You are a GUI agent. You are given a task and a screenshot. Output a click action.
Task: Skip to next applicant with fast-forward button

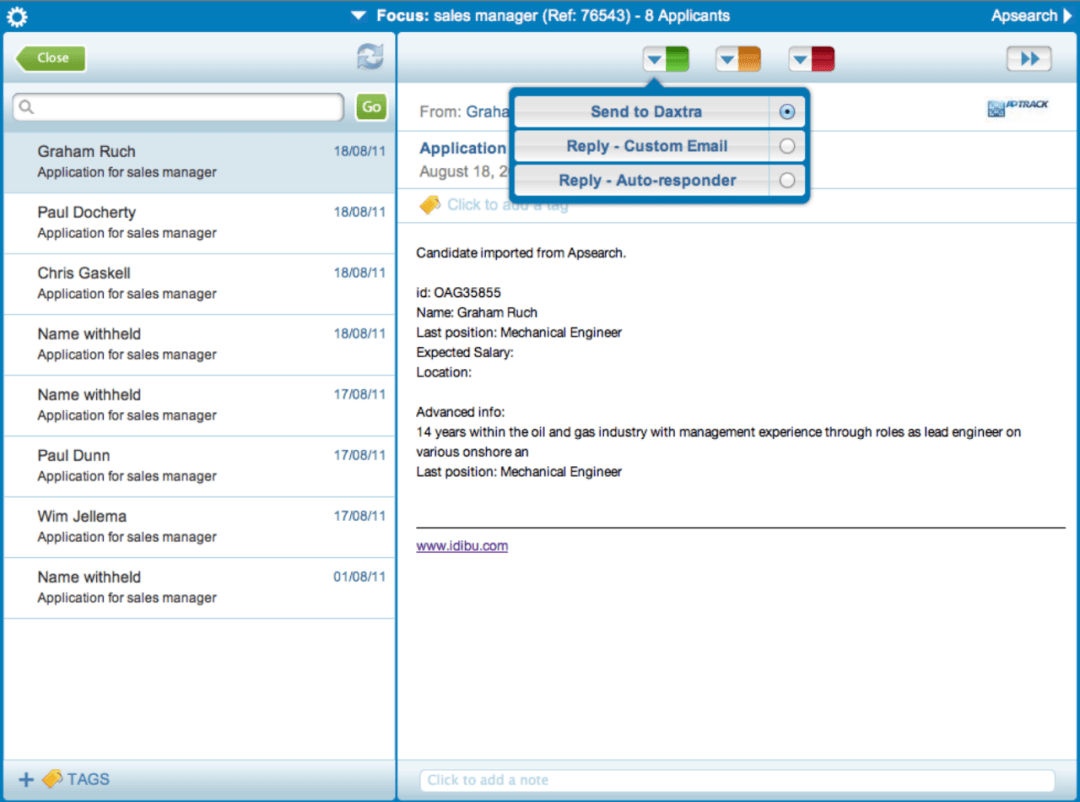1029,59
